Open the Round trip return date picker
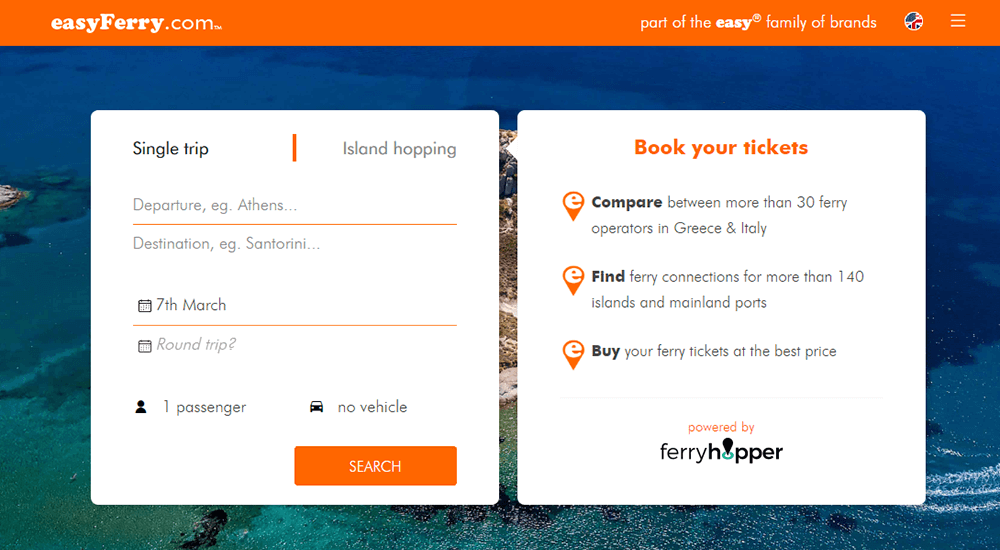 pyautogui.click(x=295, y=345)
